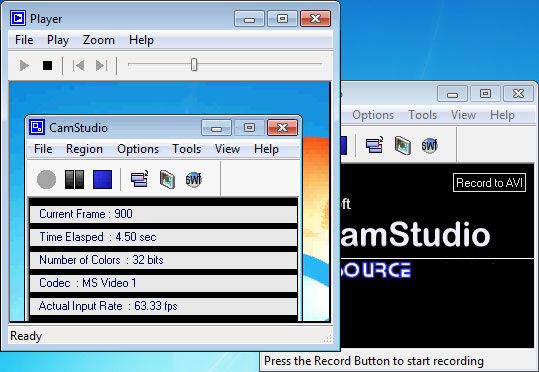Open the Region menu in the recorded CamStudio
This screenshot has width=539, height=372.
[84, 149]
